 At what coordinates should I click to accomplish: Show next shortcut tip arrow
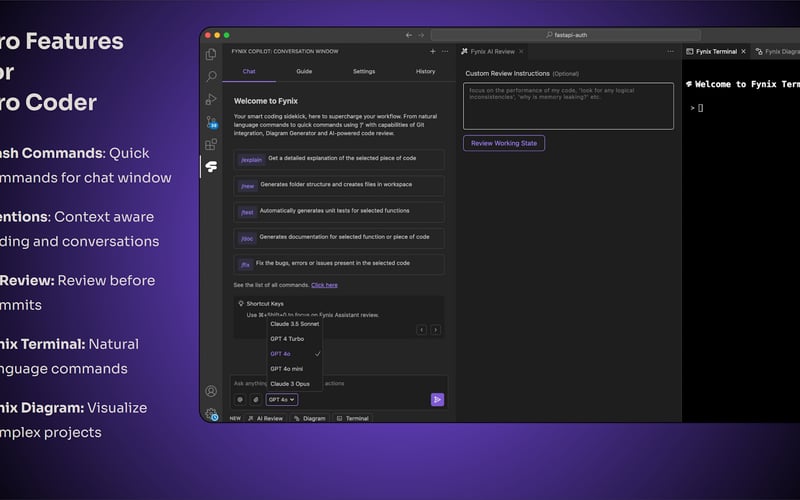435,330
